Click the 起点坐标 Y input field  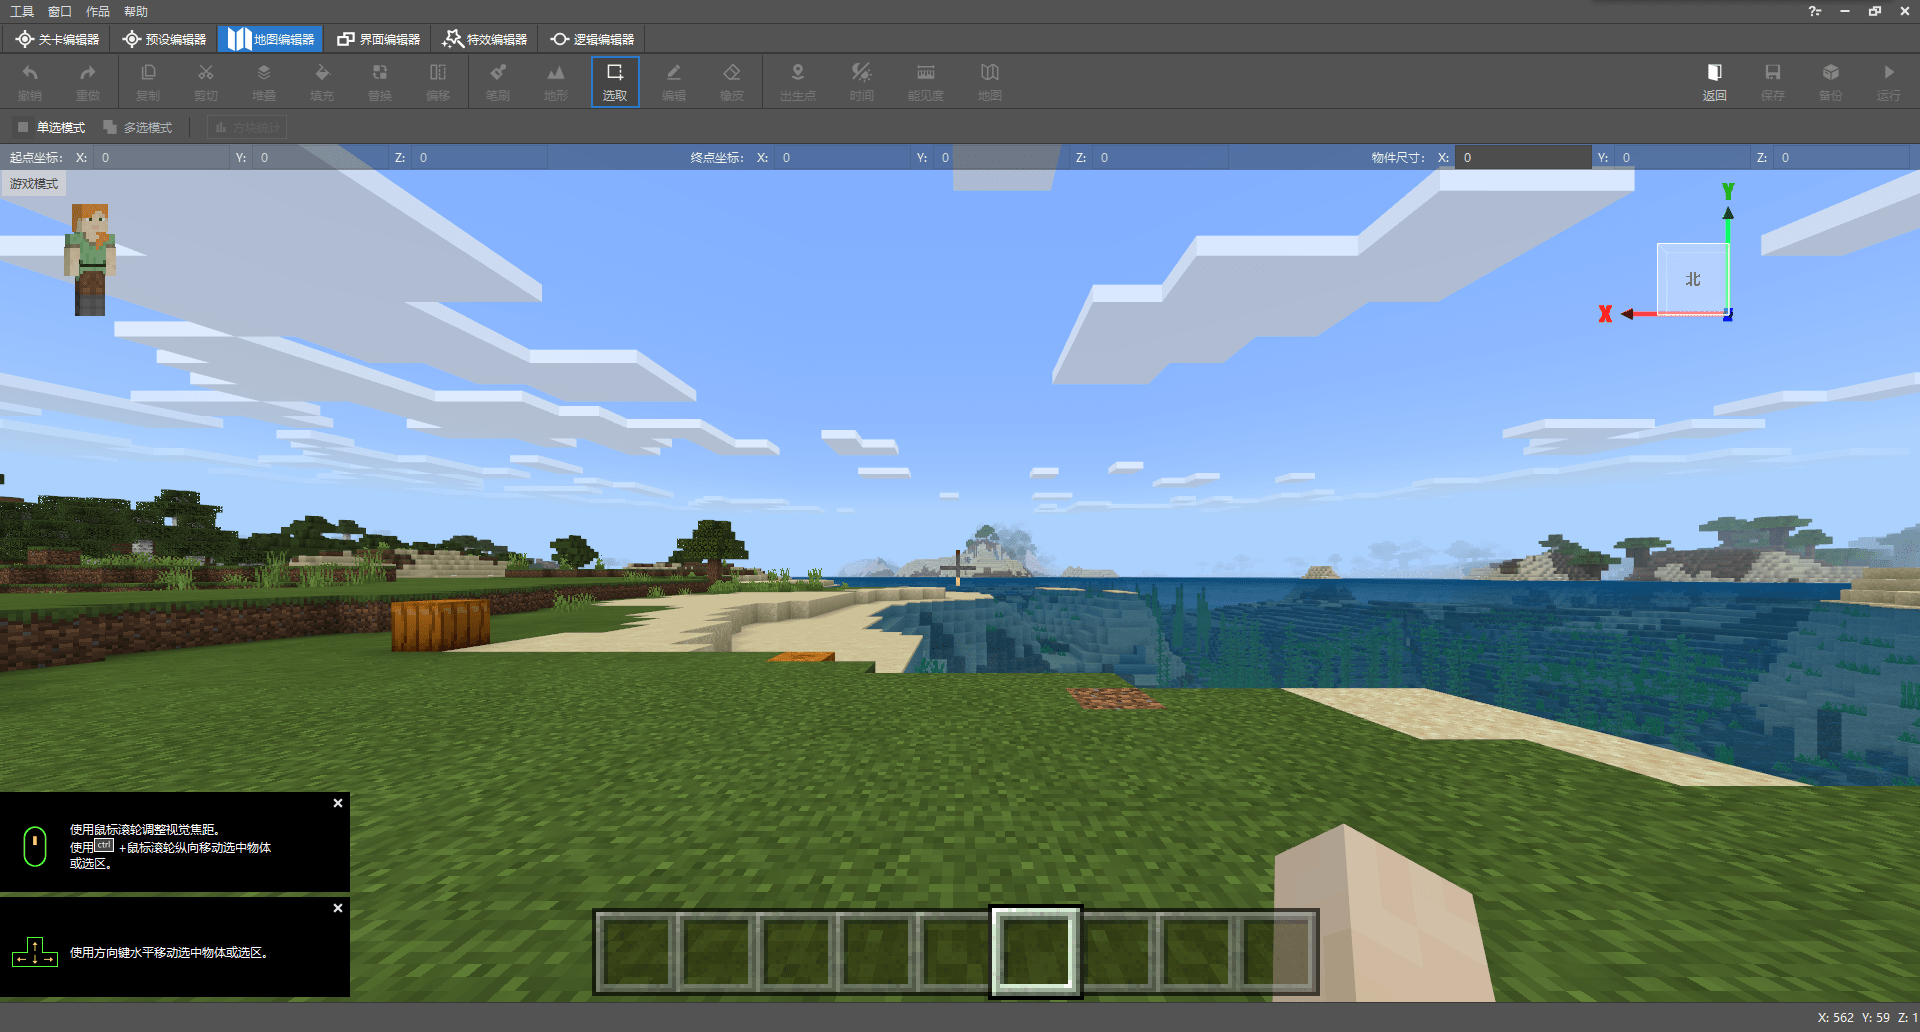click(321, 157)
